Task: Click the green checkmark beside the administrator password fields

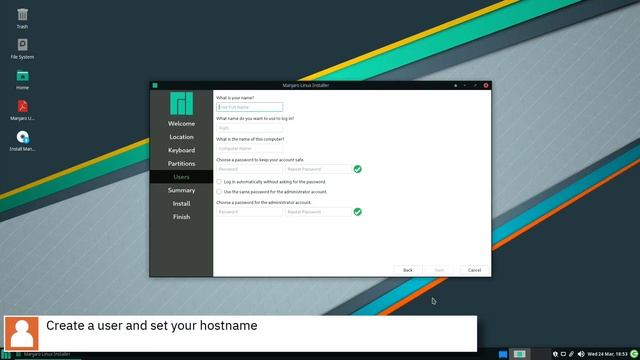Action: pos(358,212)
